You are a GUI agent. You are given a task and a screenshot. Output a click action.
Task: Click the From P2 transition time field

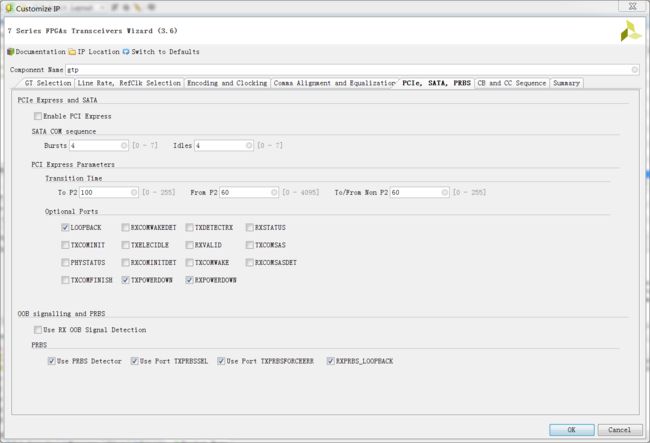249,192
